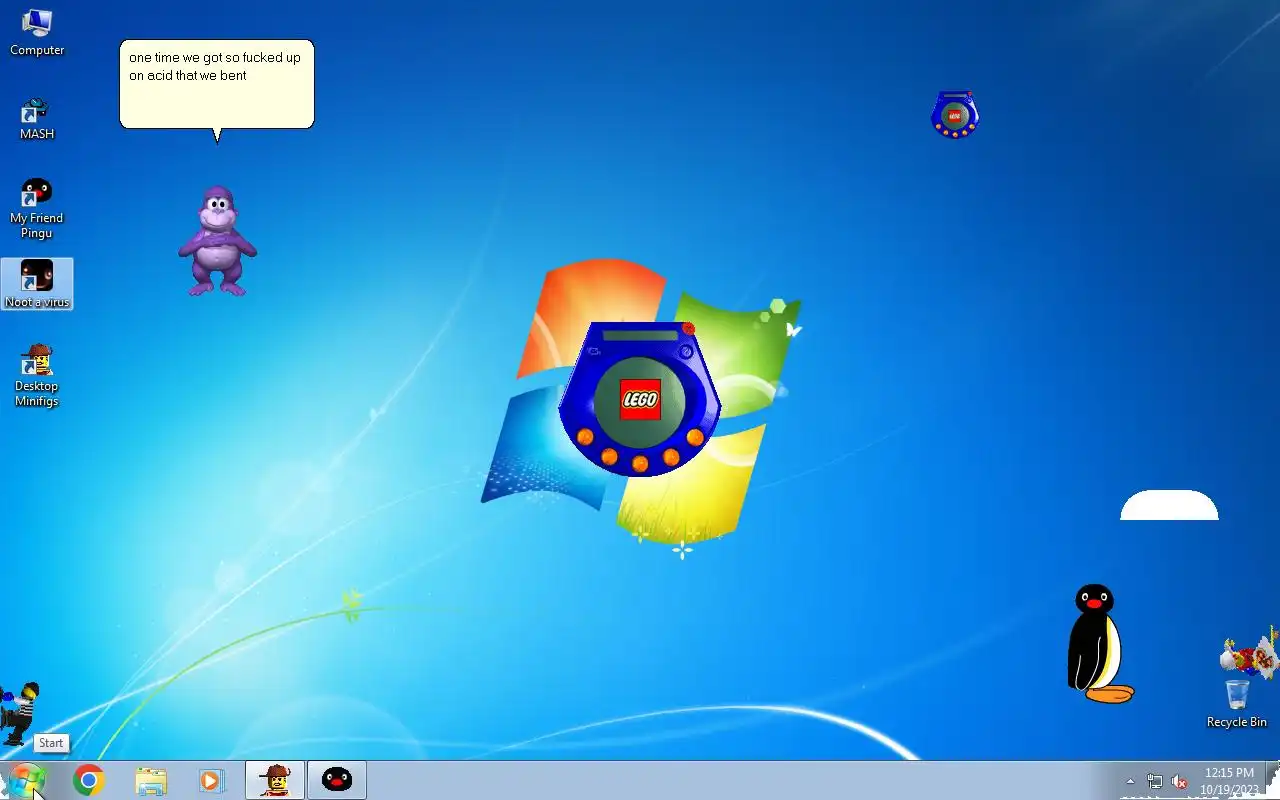
Task: Select the Desktop Minifigs shortcut icon
Action: coord(37,375)
